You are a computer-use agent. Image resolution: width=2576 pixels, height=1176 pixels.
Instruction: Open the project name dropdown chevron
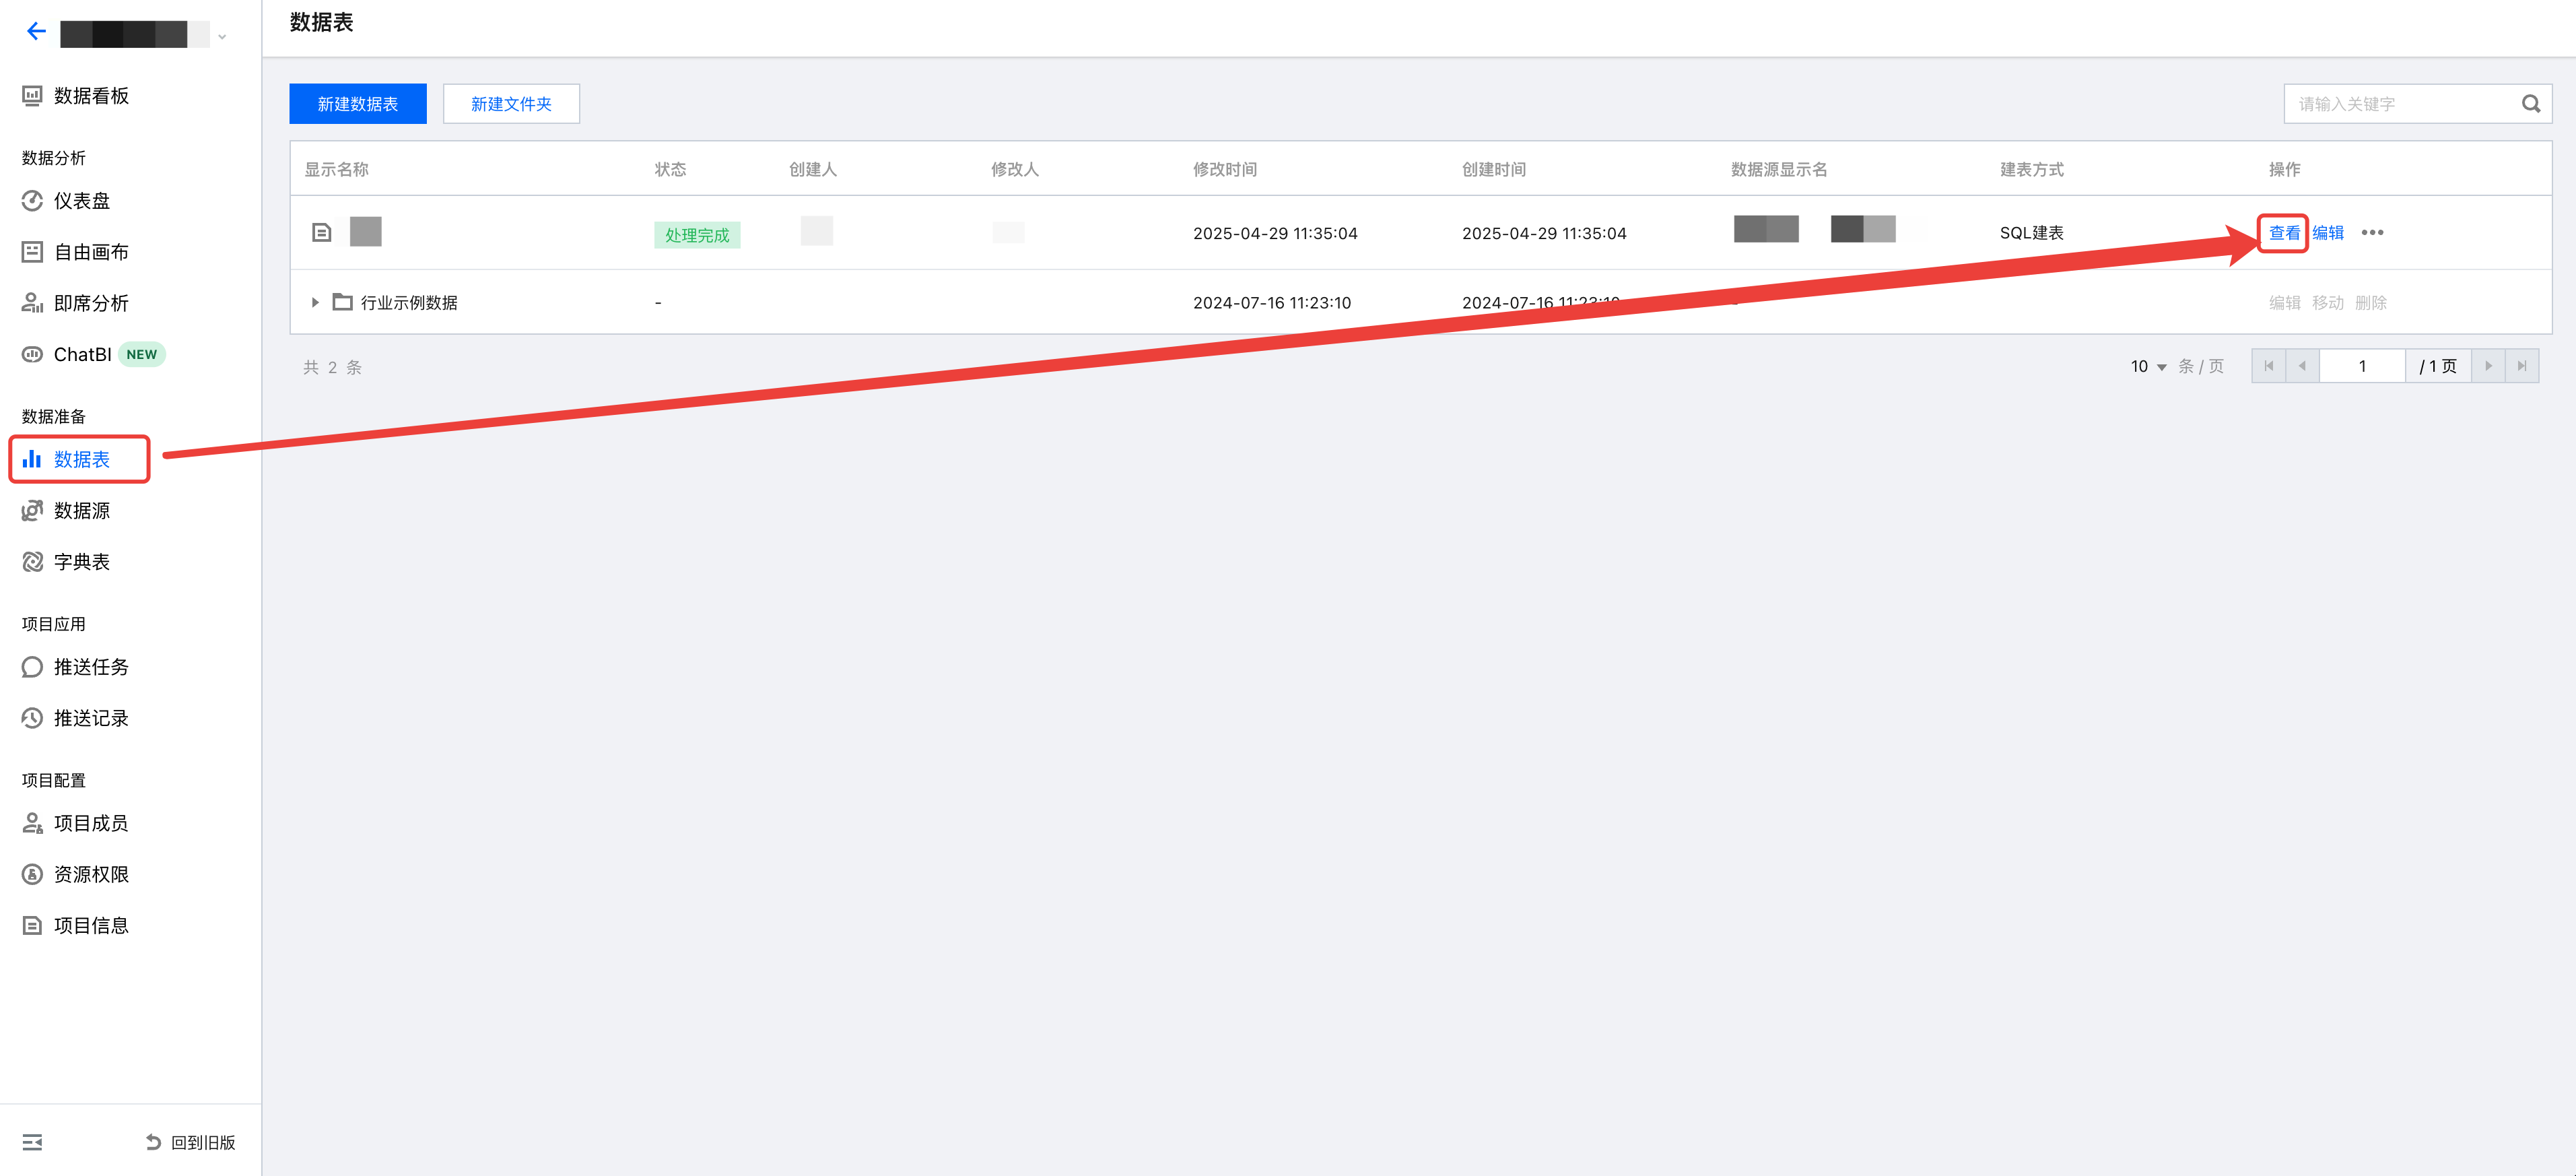[222, 37]
